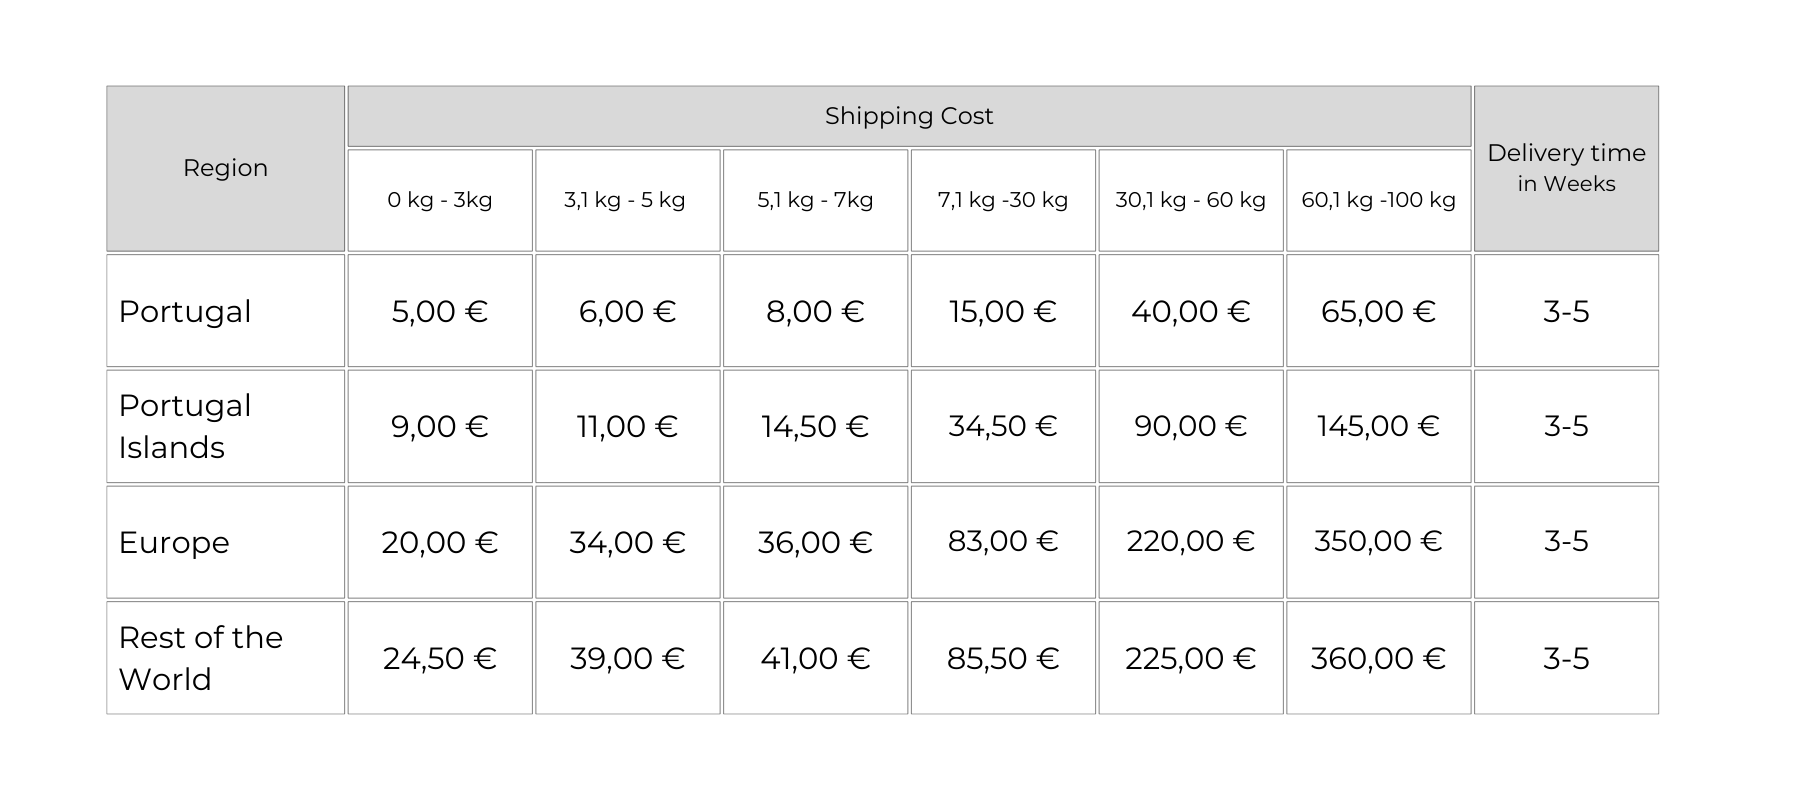The width and height of the screenshot is (1800, 800).
Task: Select the Region header cell
Action: (225, 168)
